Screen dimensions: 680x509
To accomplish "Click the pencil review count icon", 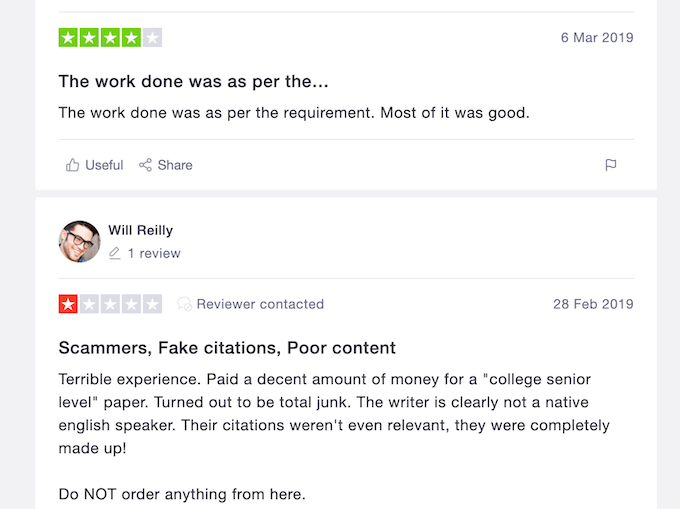I will tap(115, 254).
